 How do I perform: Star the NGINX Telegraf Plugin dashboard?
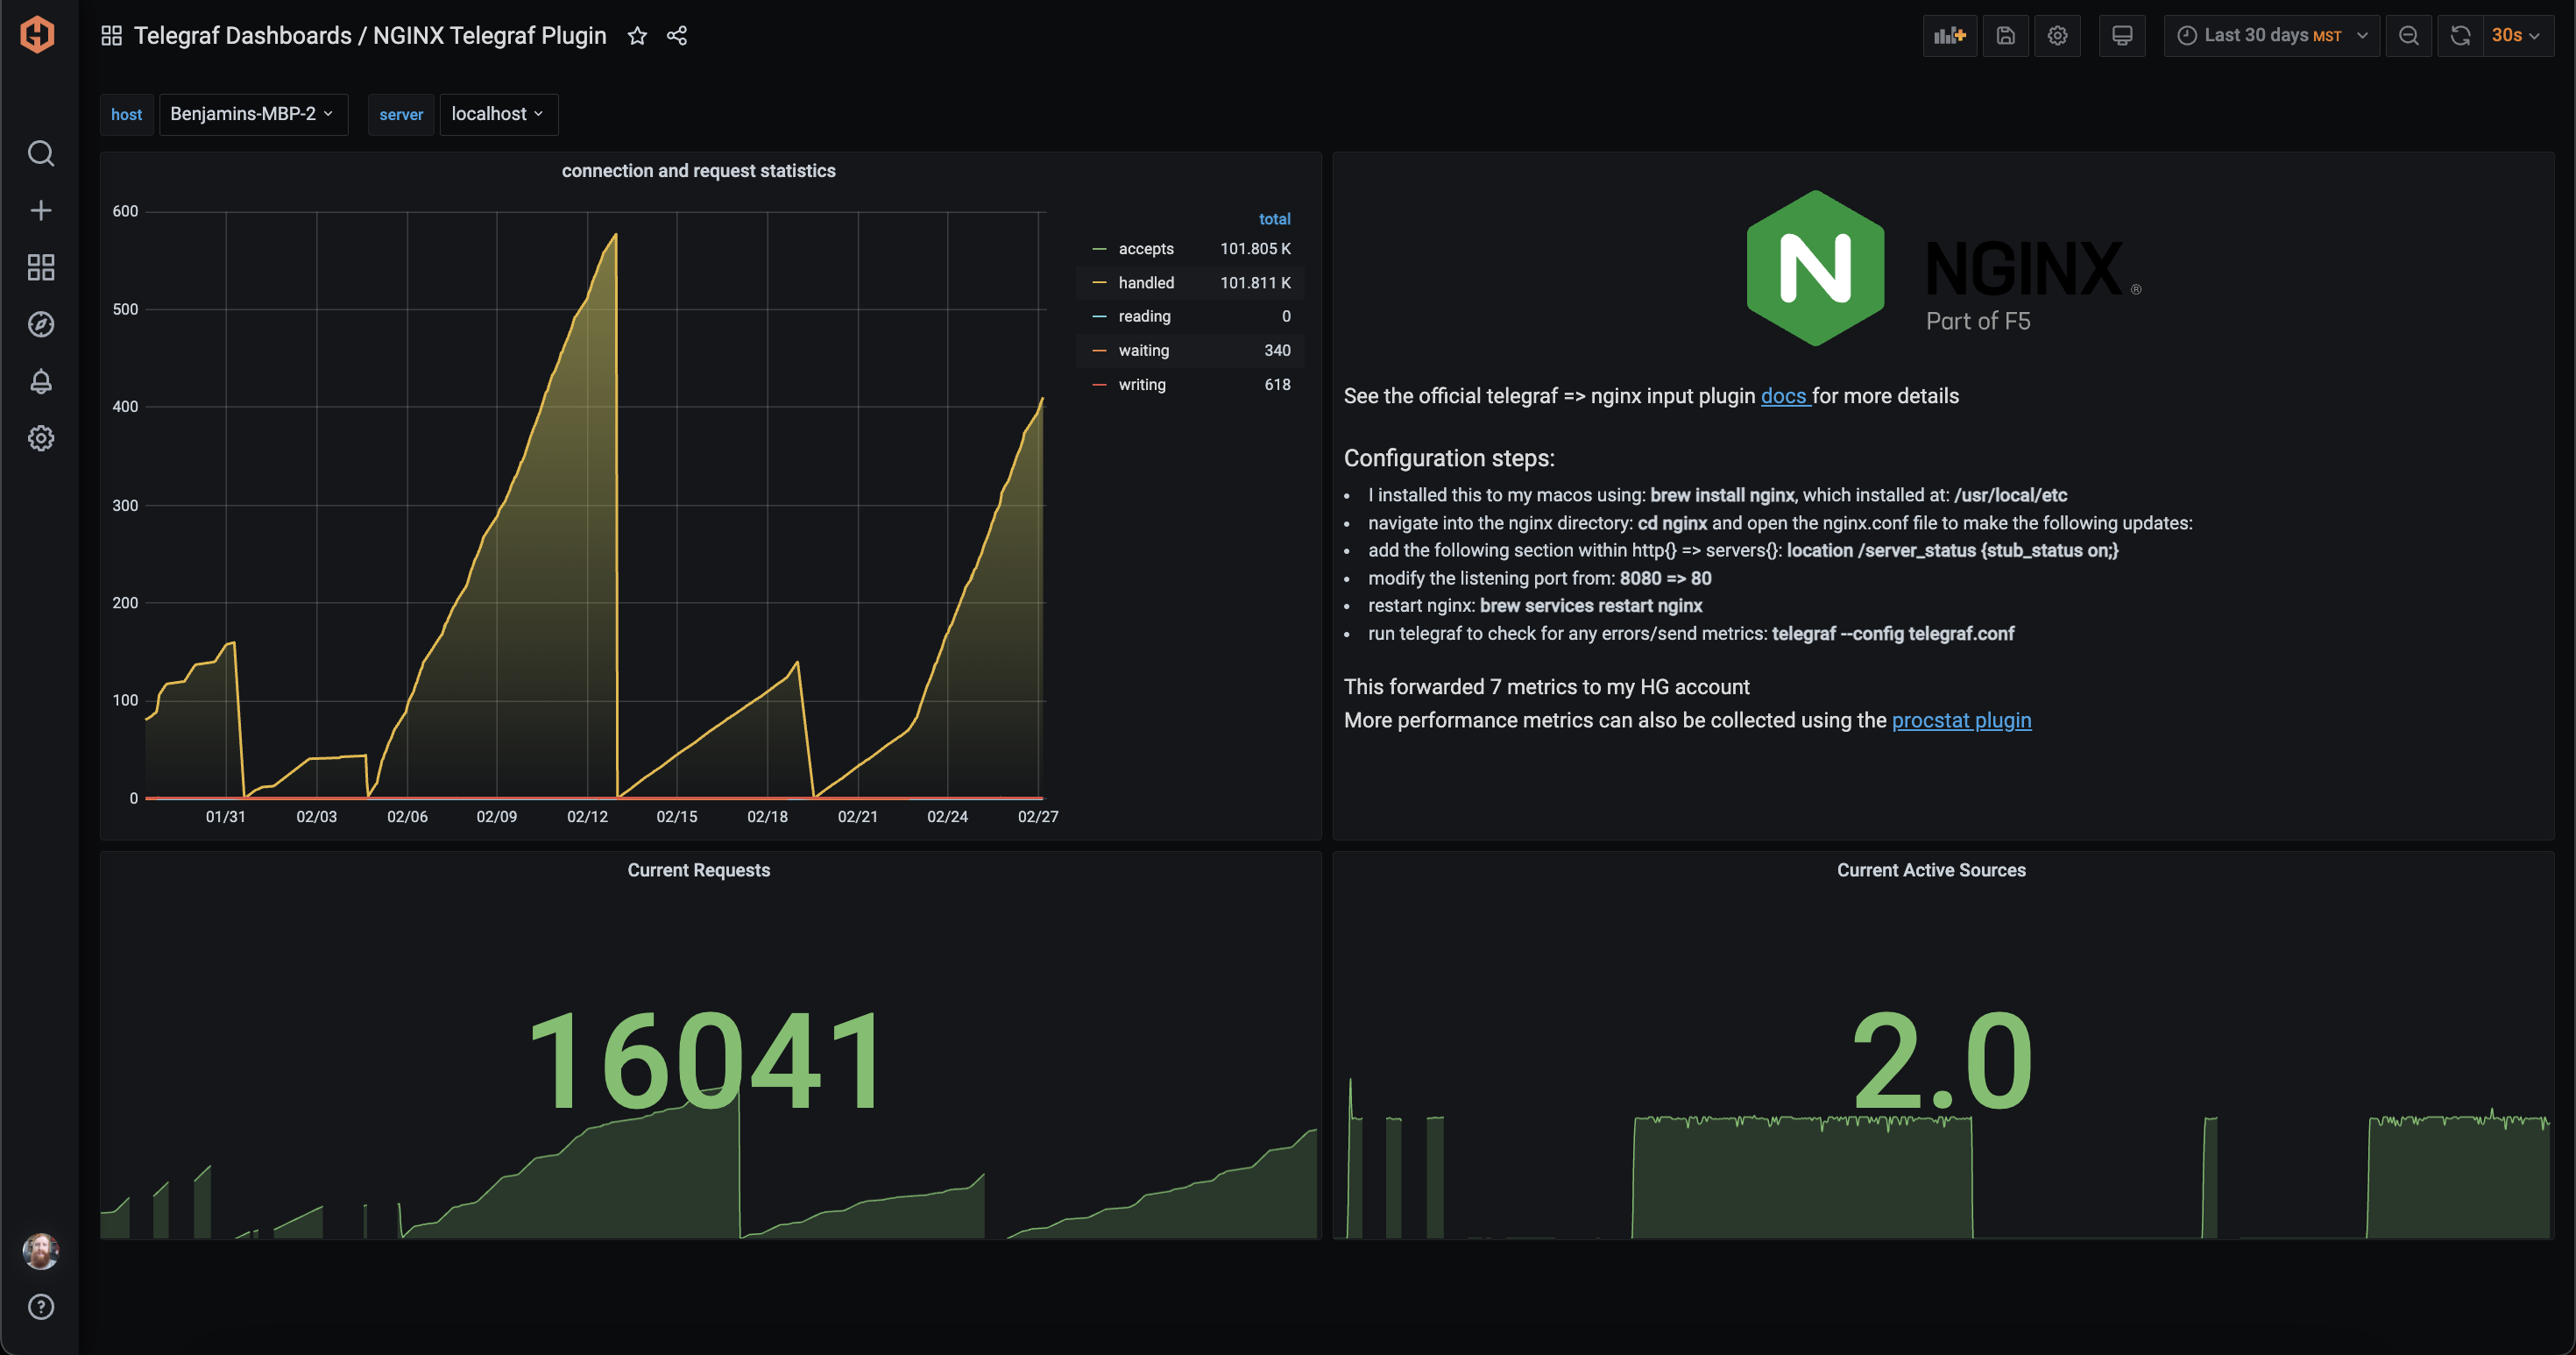point(637,35)
